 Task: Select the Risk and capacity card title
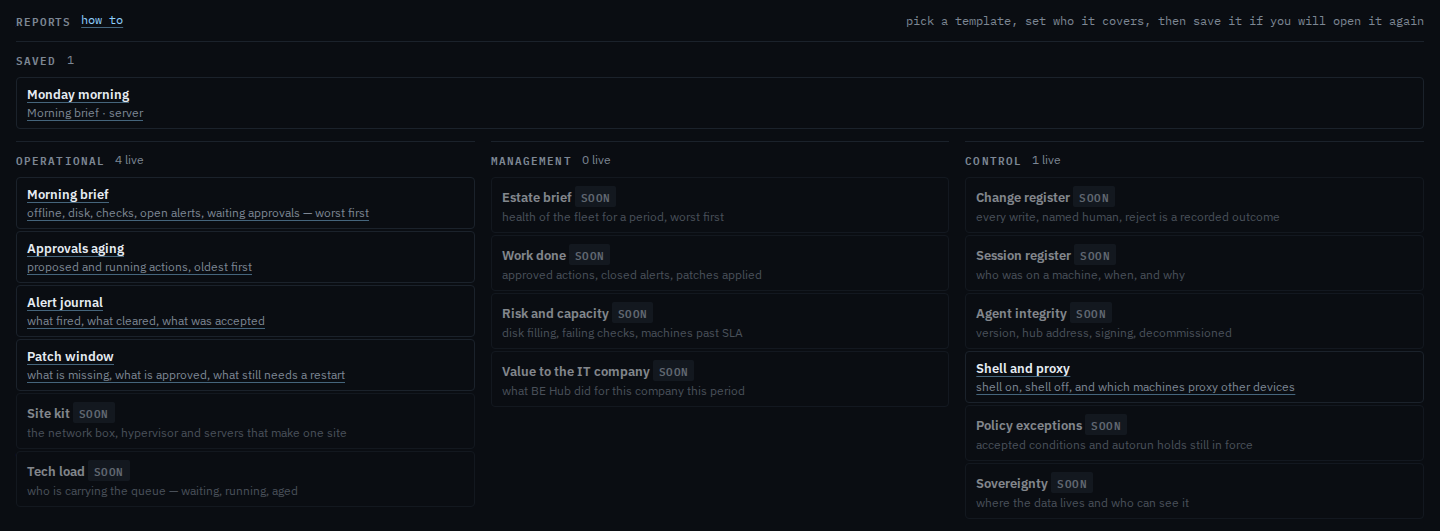click(x=555, y=313)
